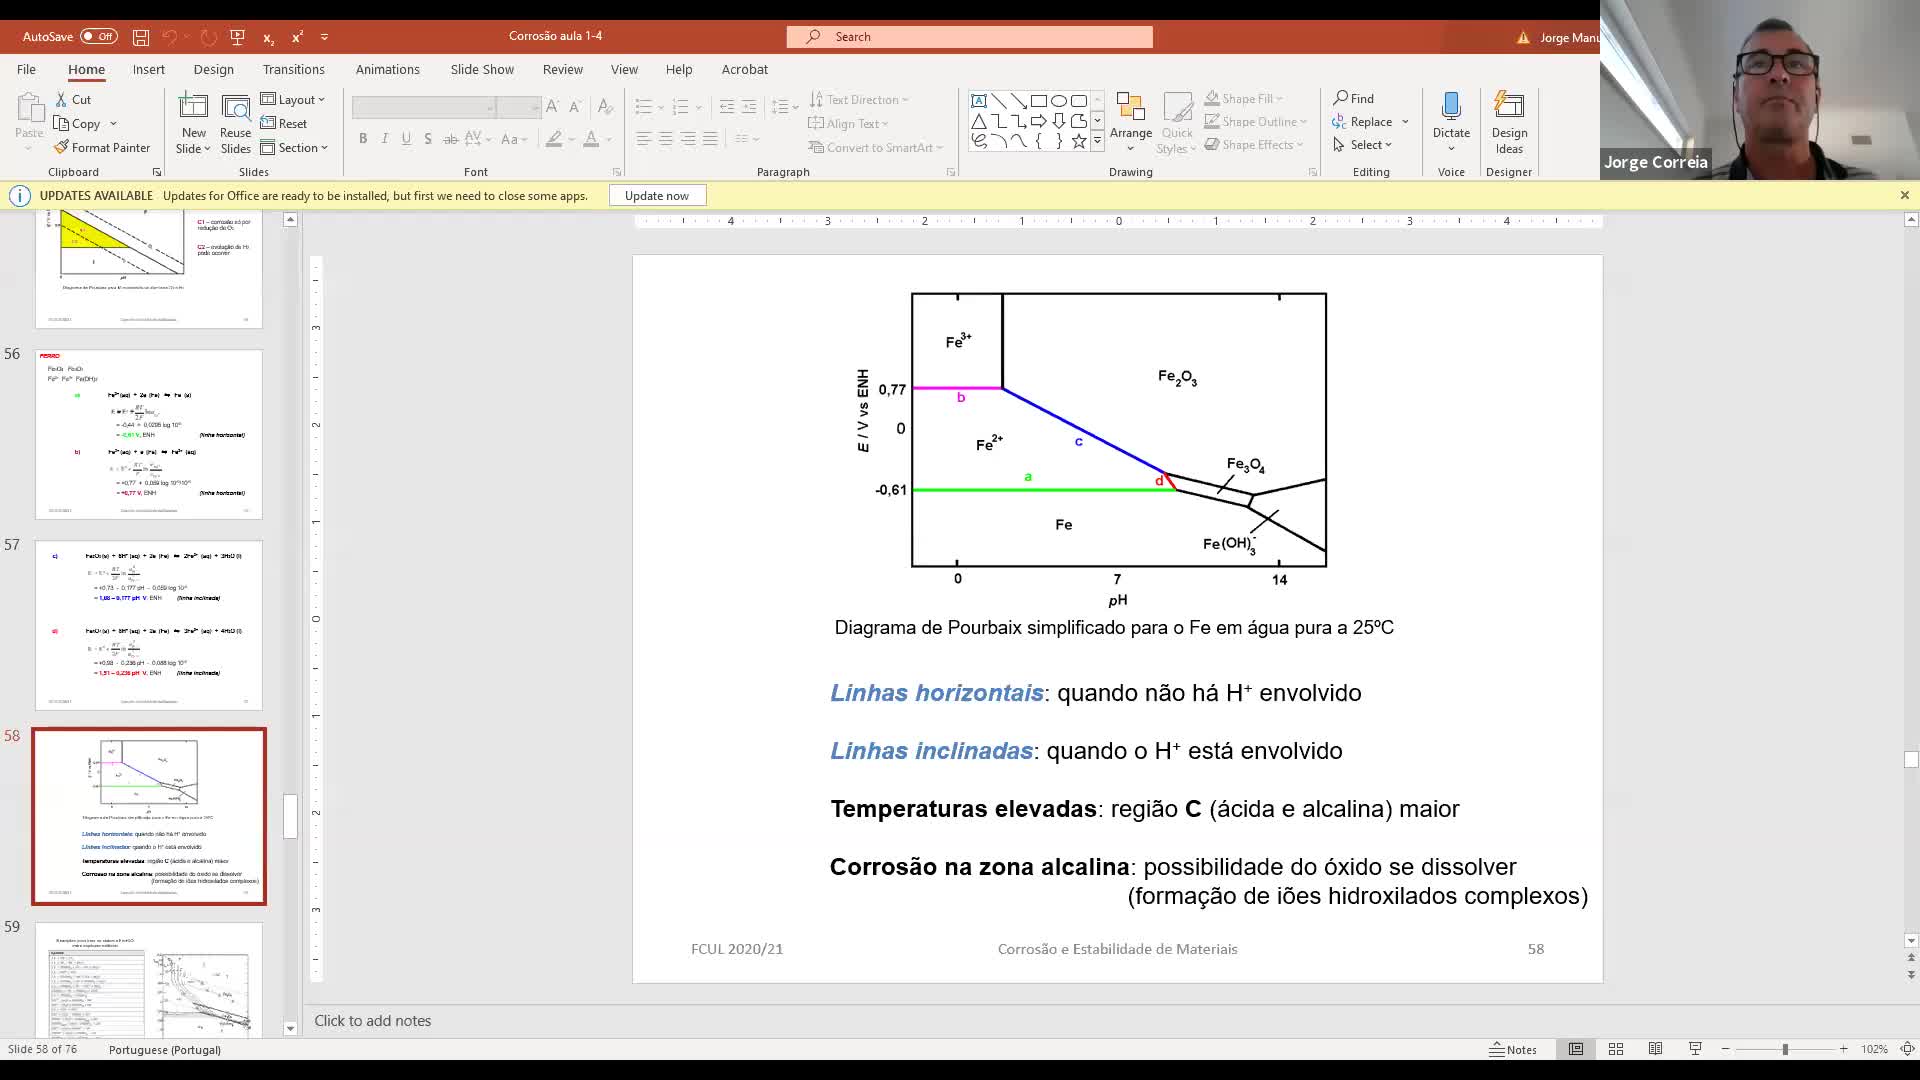Click the Save icon in title bar
Viewport: 1920px width, 1080px height.
[141, 37]
